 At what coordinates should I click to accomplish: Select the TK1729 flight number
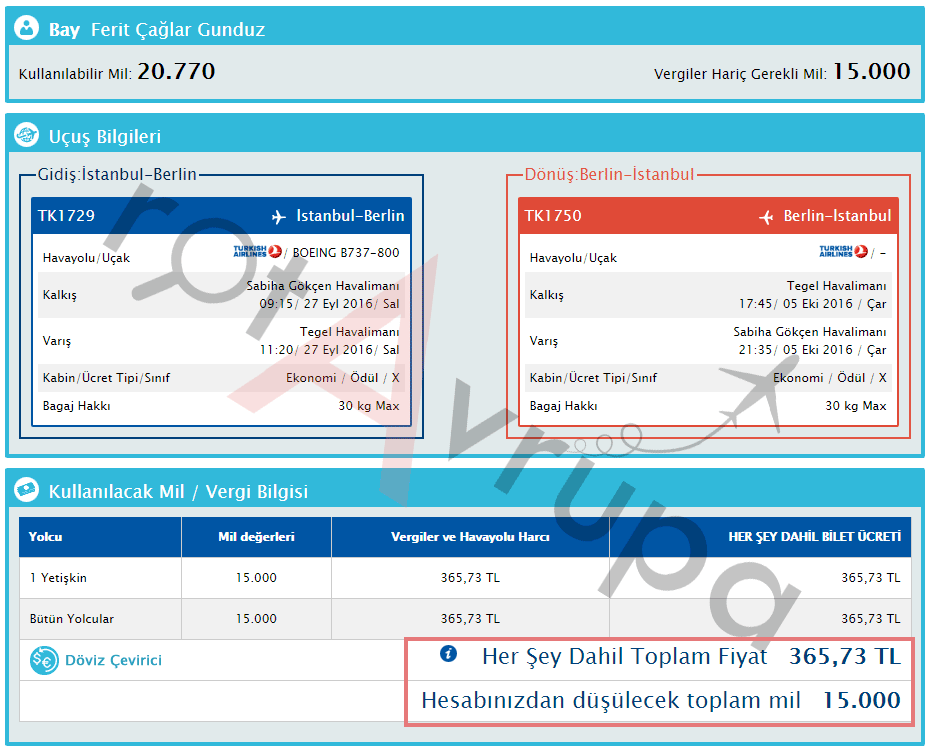pos(66,216)
